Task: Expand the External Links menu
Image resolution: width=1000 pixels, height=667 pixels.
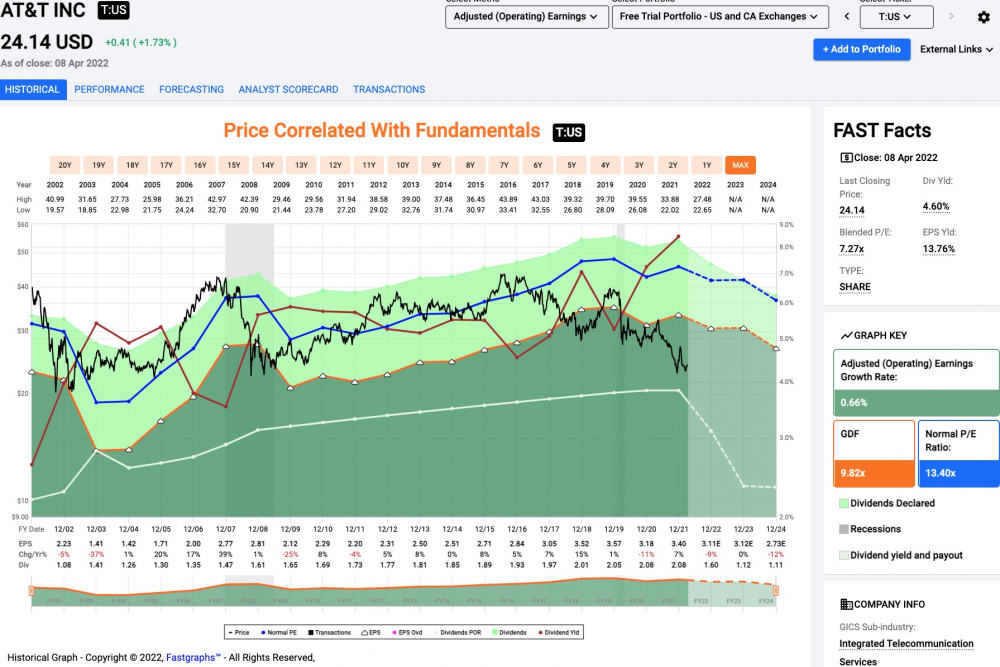Action: click(x=956, y=49)
